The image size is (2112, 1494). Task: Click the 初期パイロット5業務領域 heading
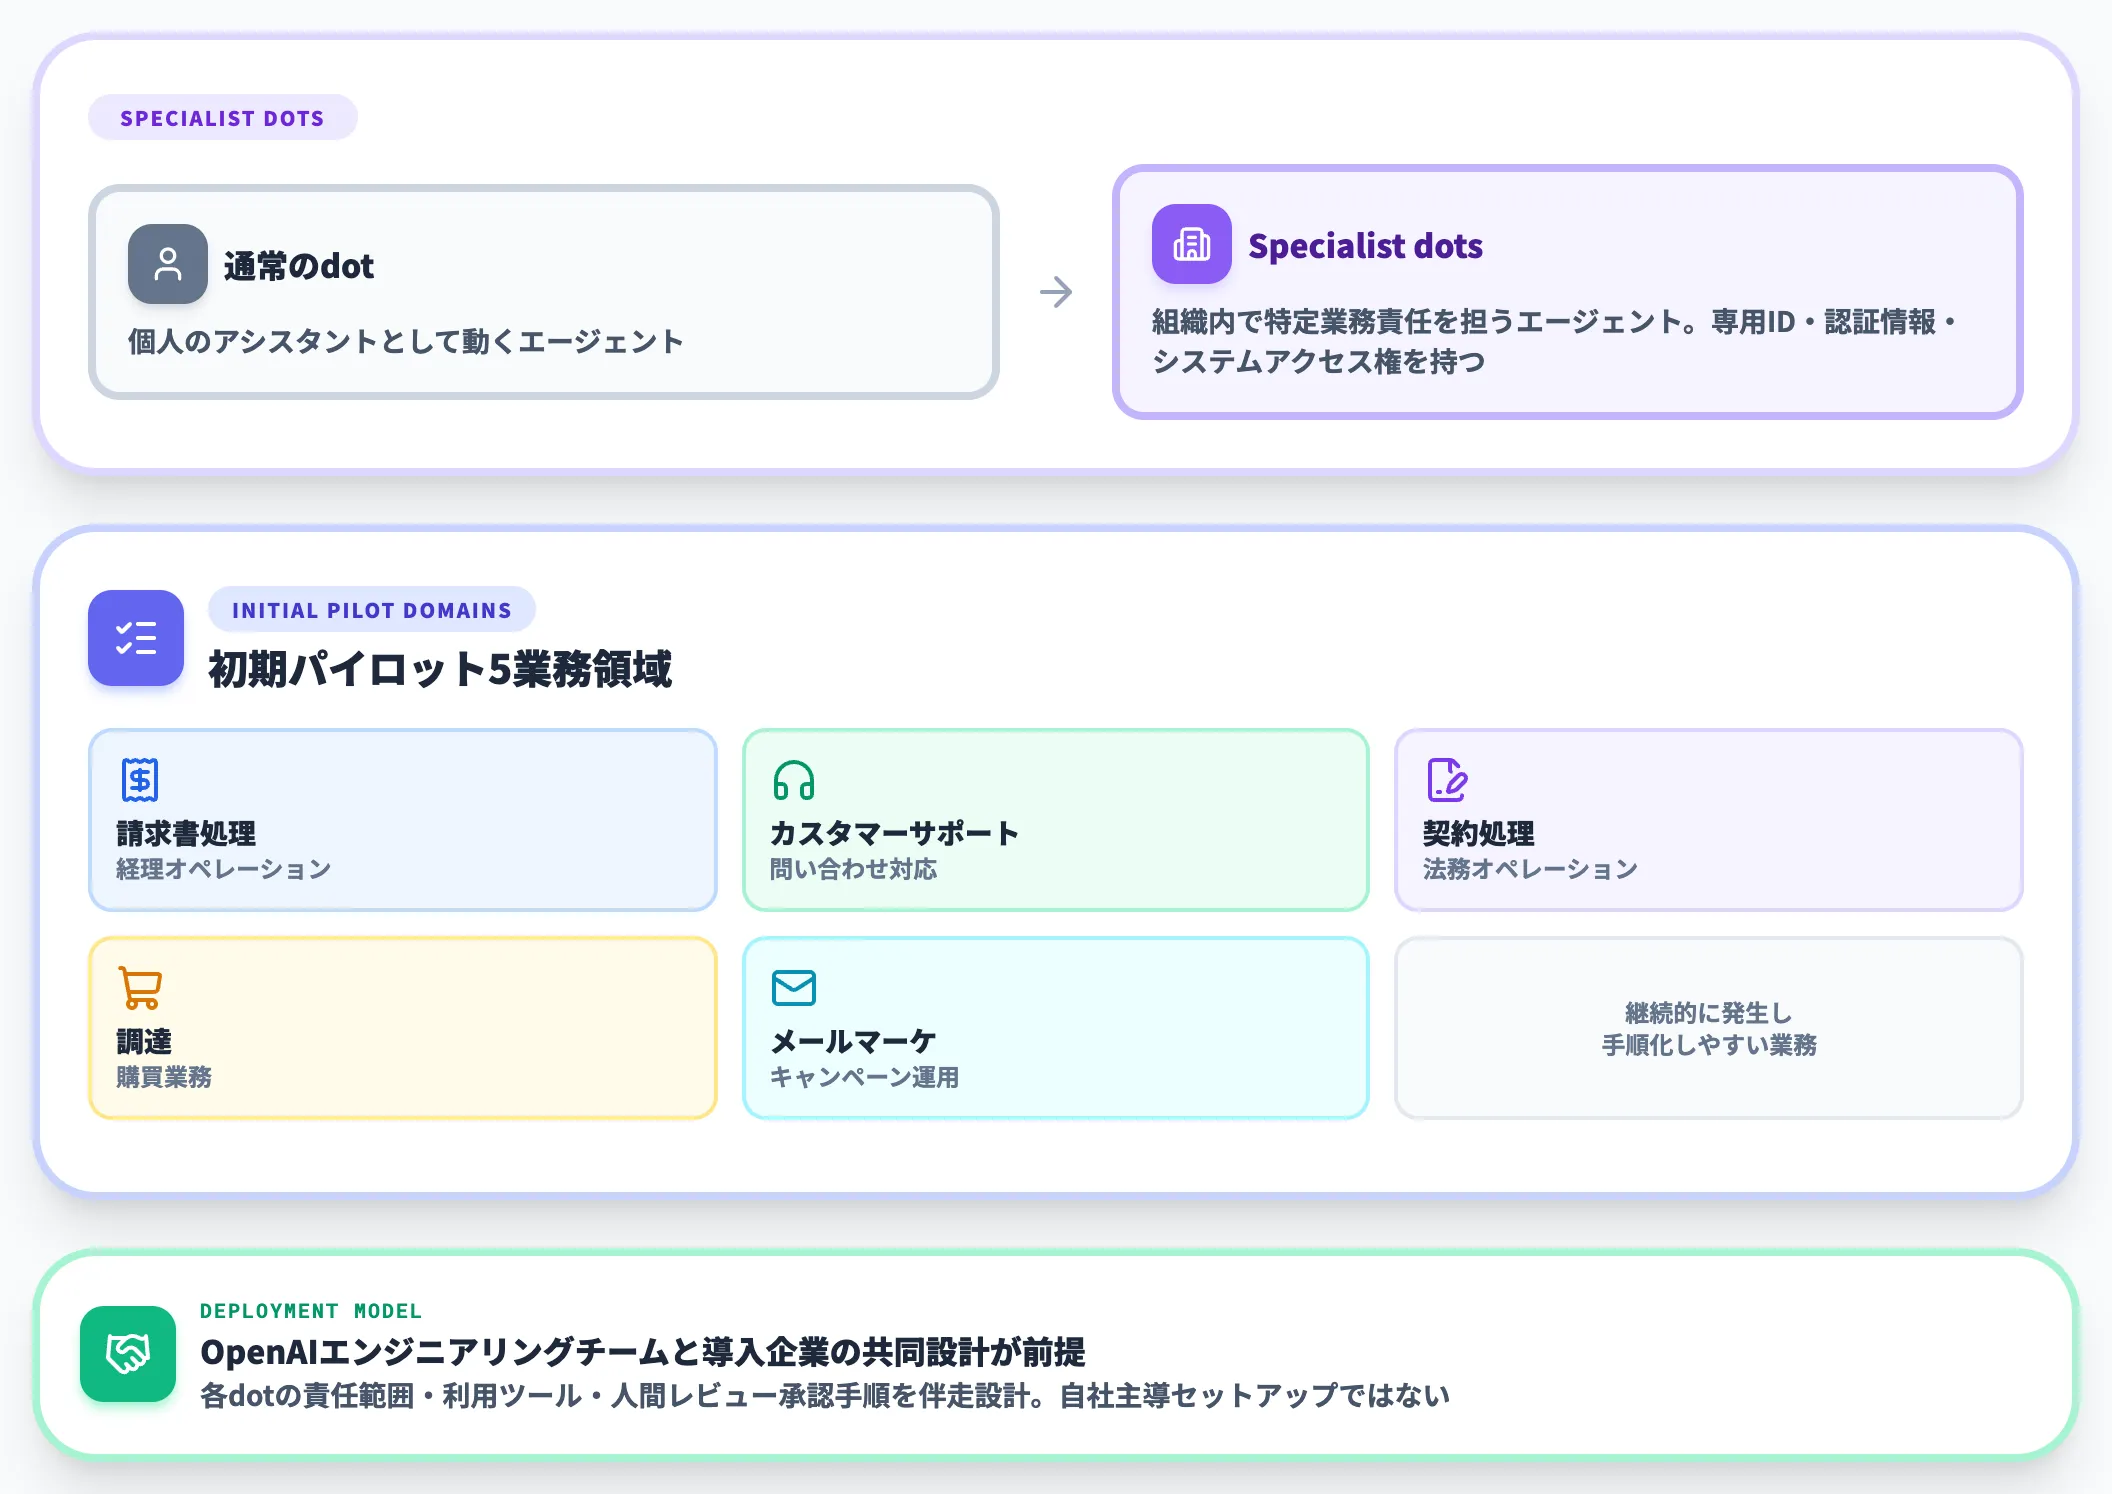tap(440, 669)
